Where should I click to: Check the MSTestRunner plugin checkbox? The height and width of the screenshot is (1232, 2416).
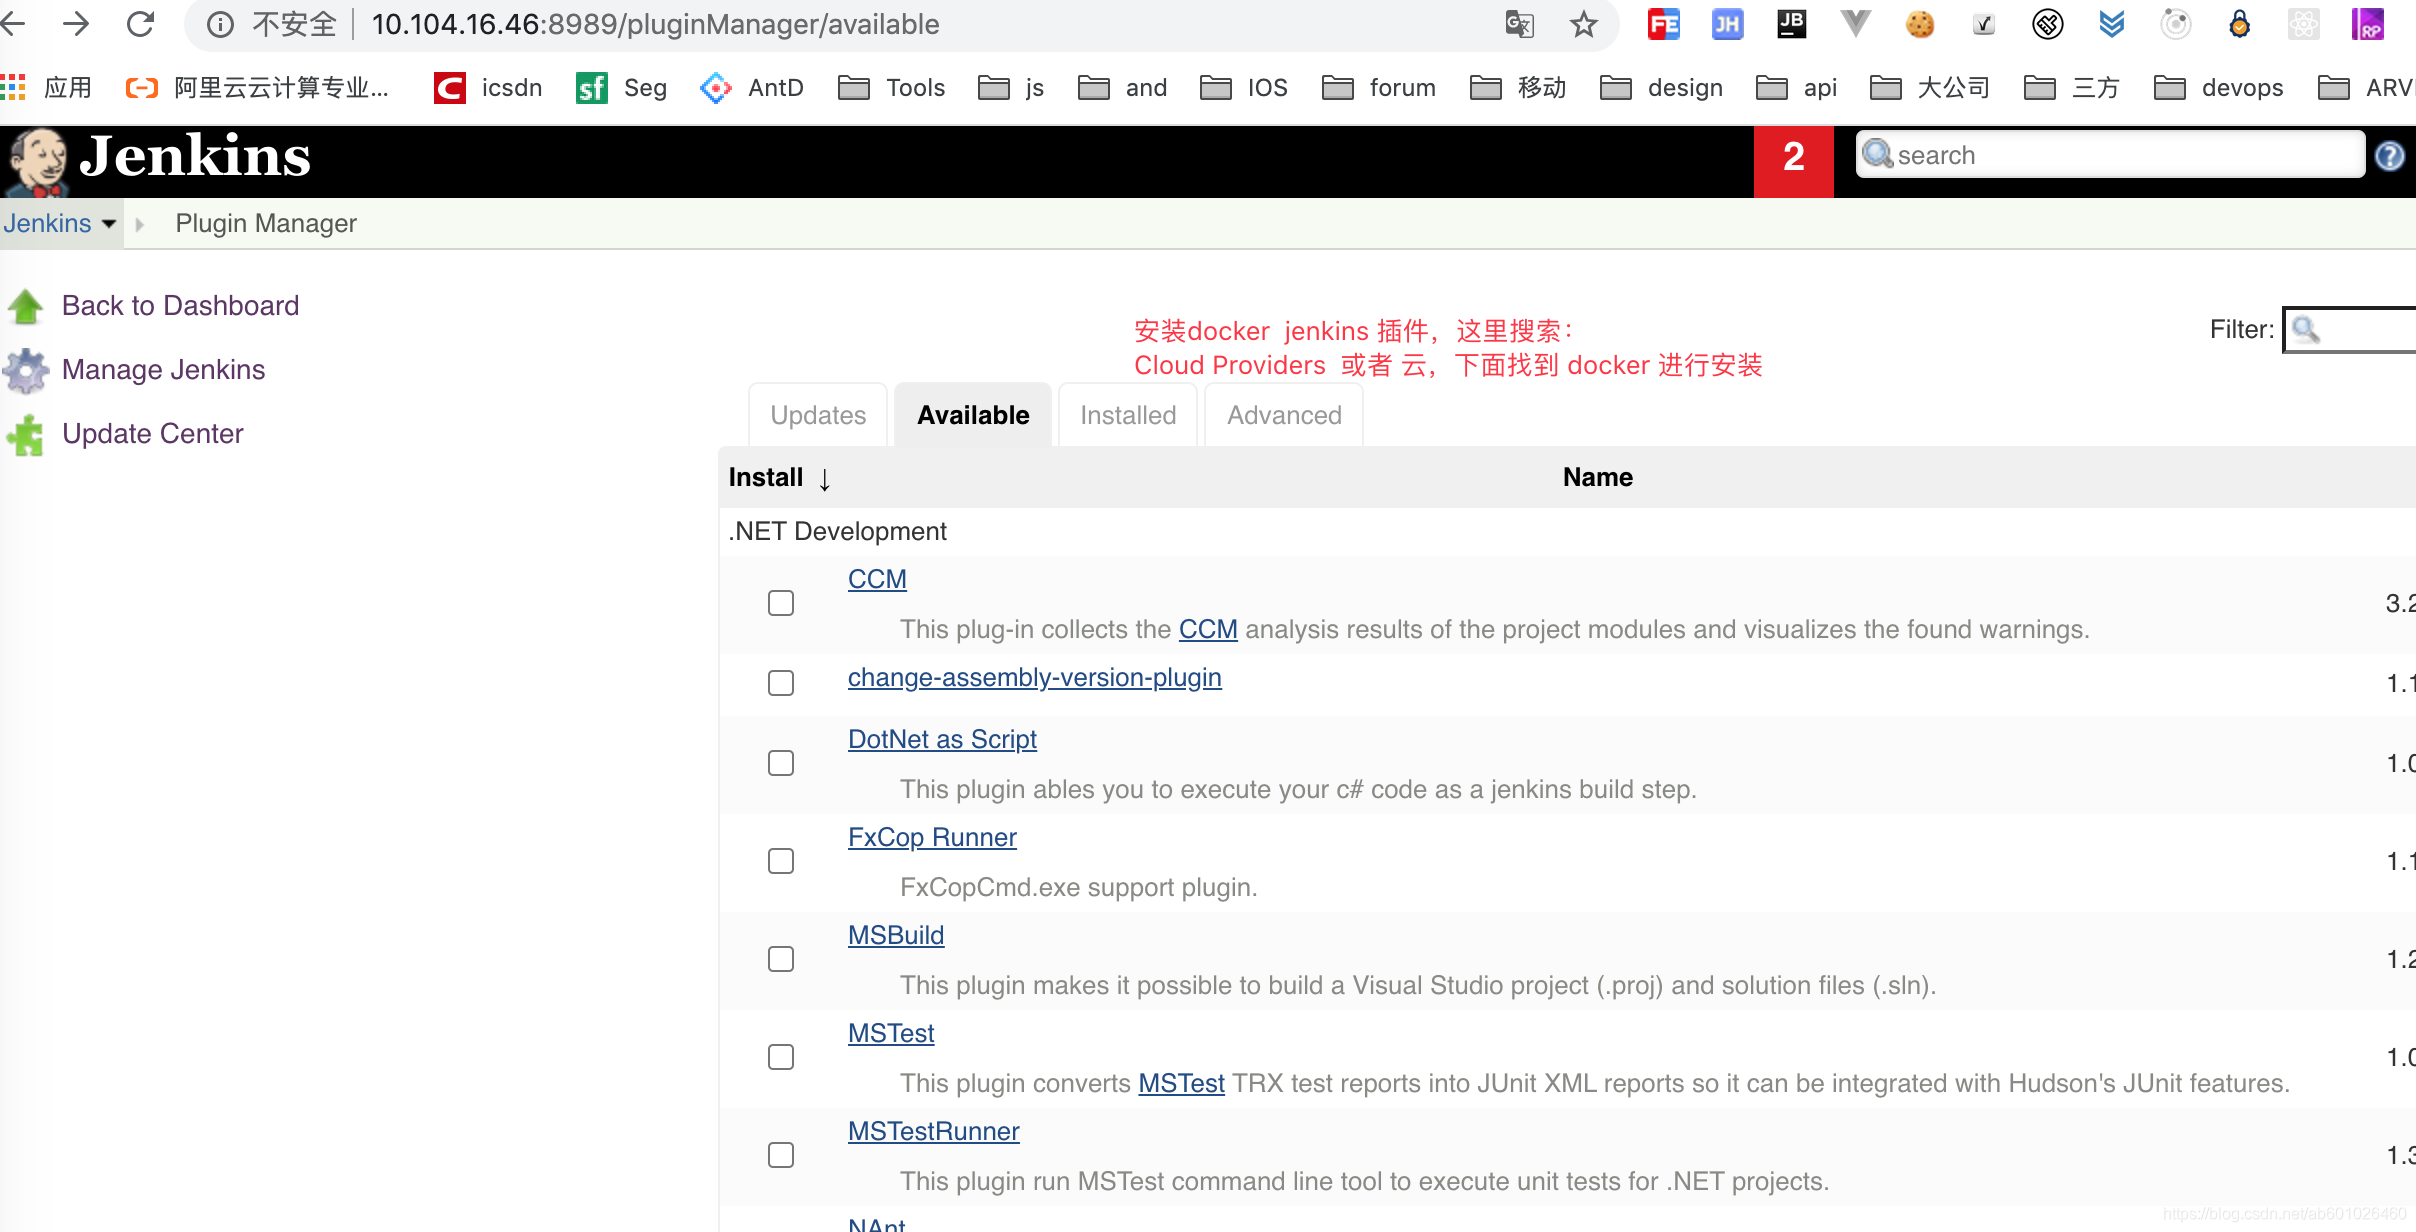pos(781,1155)
